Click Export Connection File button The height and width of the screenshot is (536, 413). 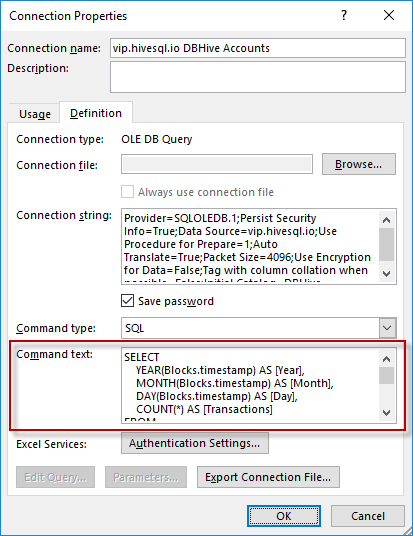pyautogui.click(x=268, y=477)
